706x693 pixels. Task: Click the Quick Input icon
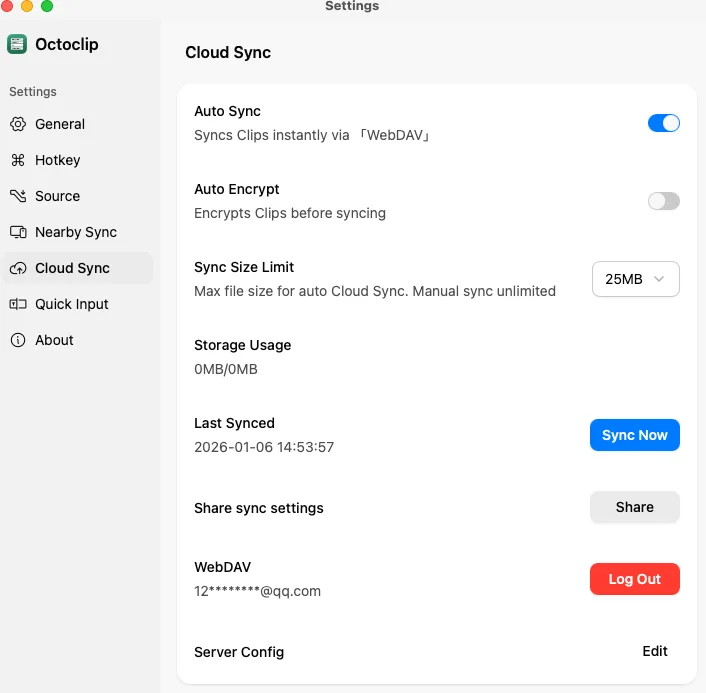click(18, 304)
